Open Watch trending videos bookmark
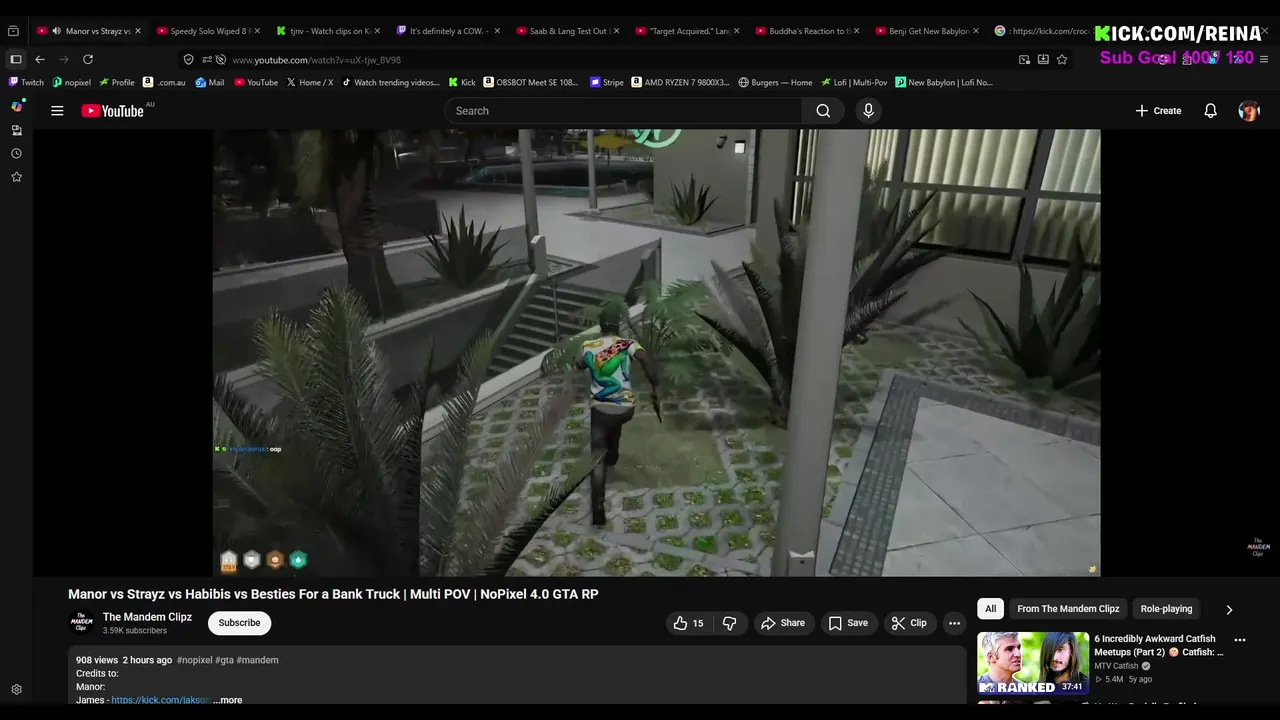The width and height of the screenshot is (1280, 720). [x=390, y=82]
